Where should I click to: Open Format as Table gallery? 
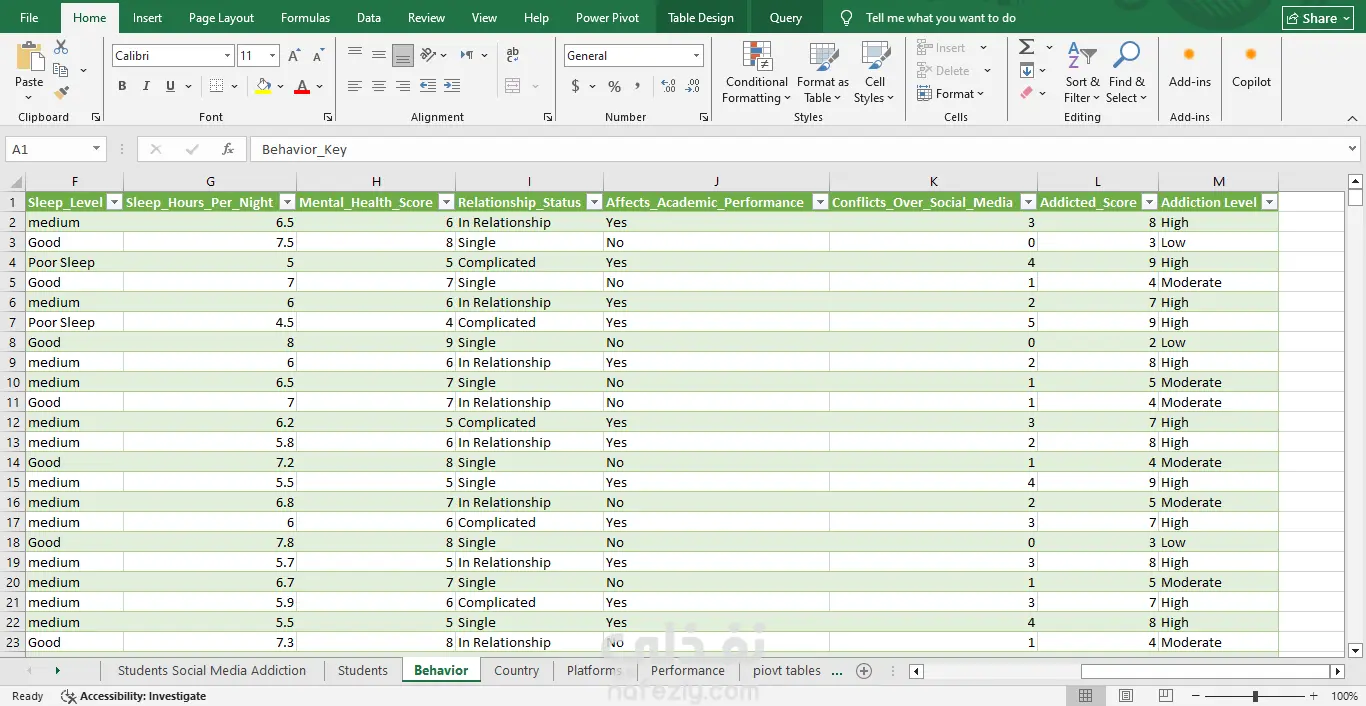pyautogui.click(x=823, y=72)
